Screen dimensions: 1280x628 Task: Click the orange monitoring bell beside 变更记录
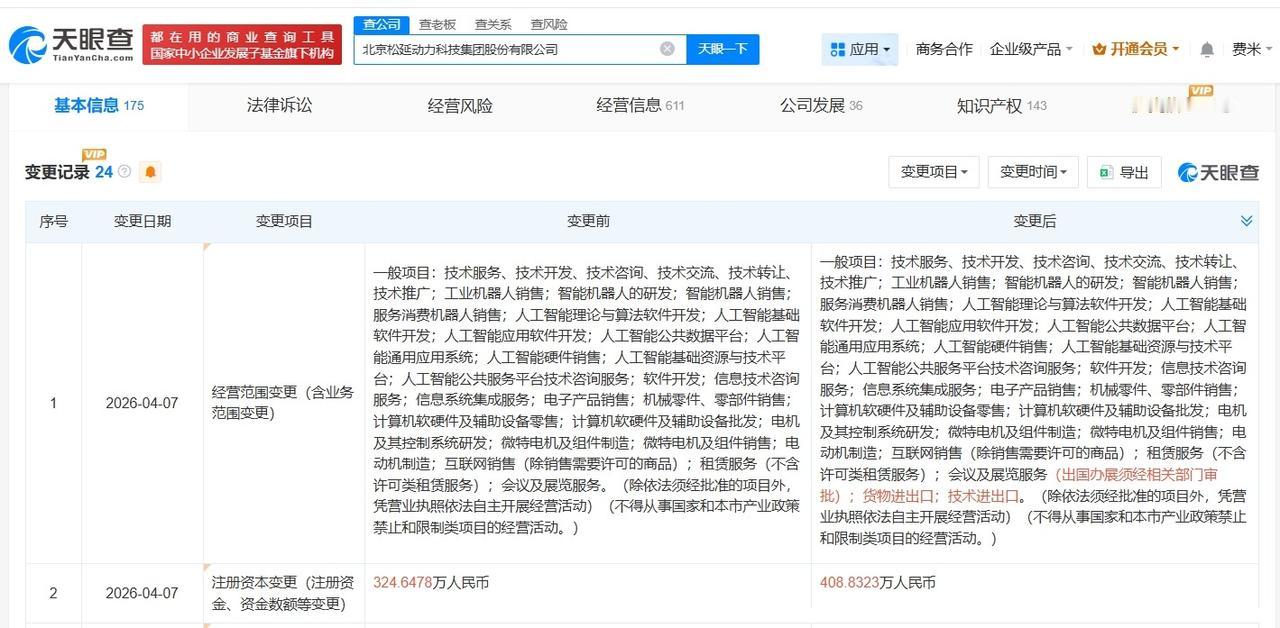150,172
